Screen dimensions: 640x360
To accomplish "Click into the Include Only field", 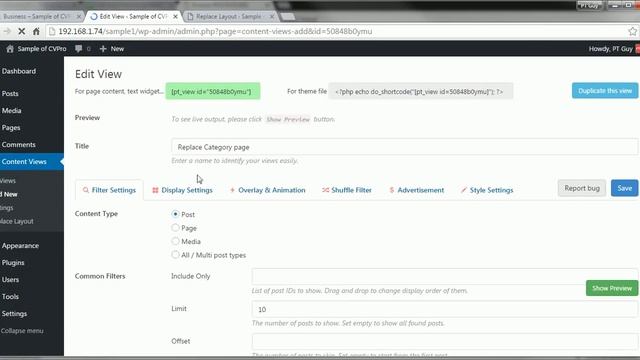I will pyautogui.click(x=444, y=276).
